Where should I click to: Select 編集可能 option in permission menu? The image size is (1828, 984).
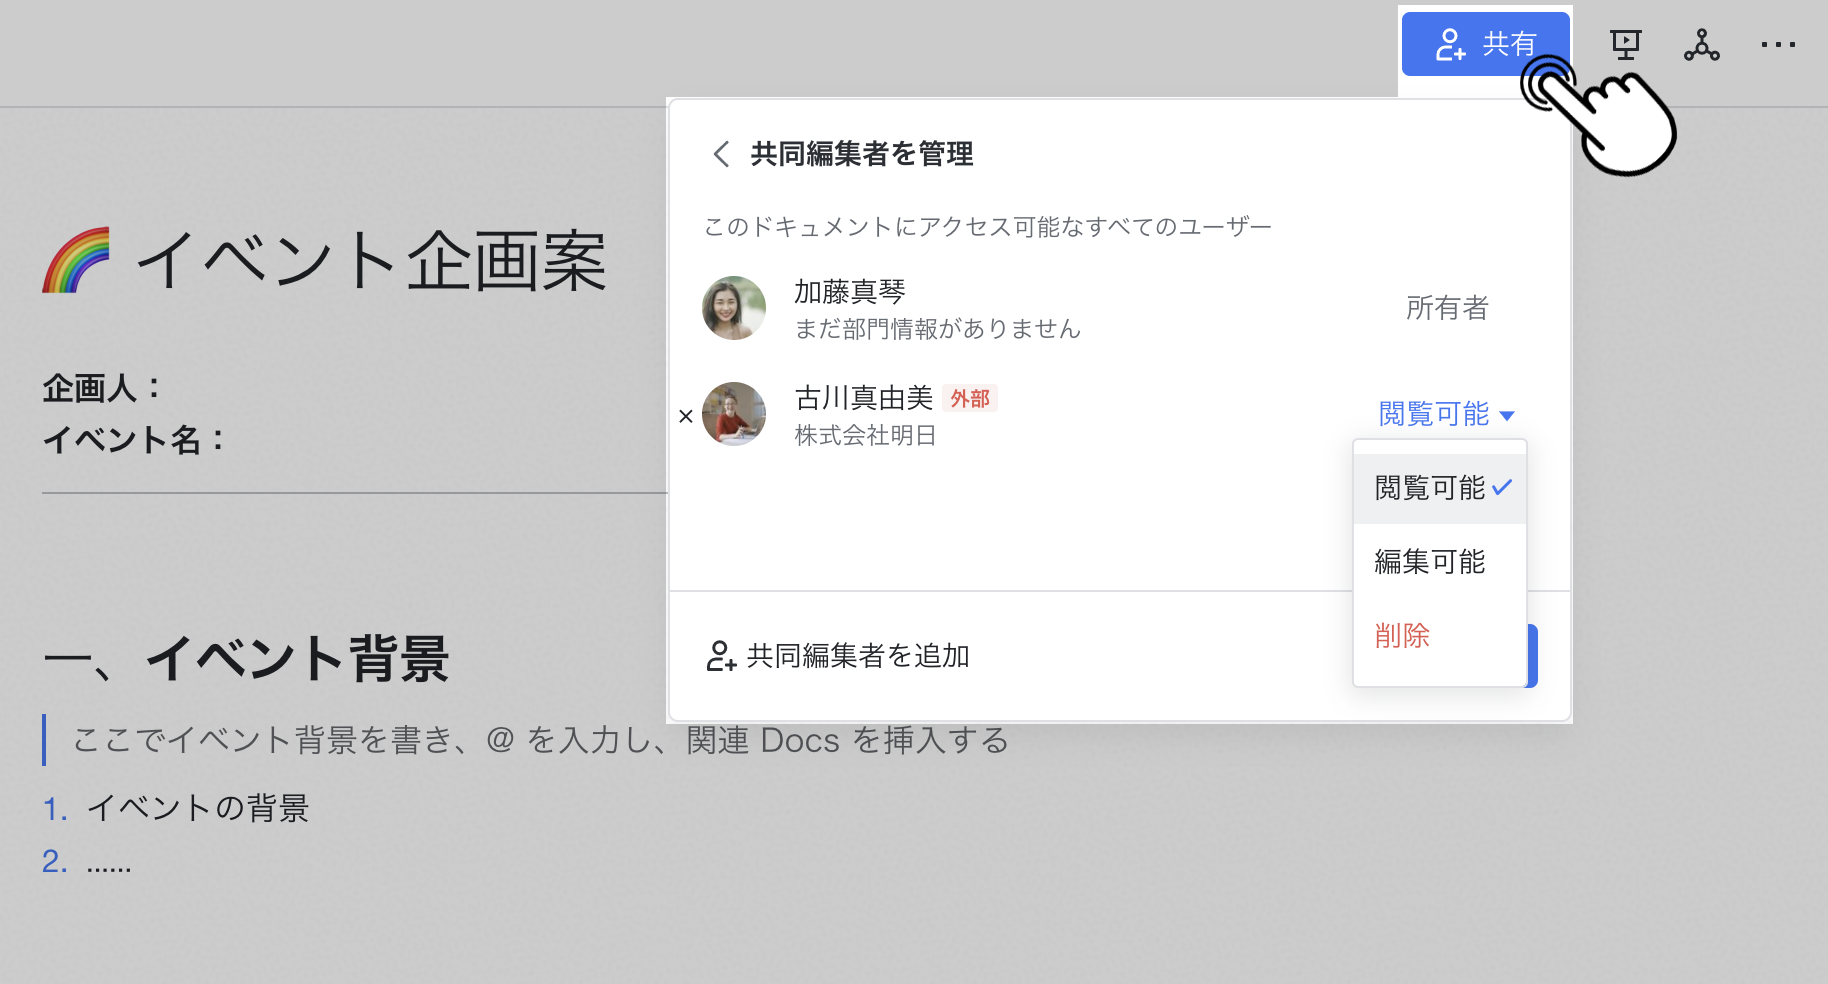[1430, 562]
